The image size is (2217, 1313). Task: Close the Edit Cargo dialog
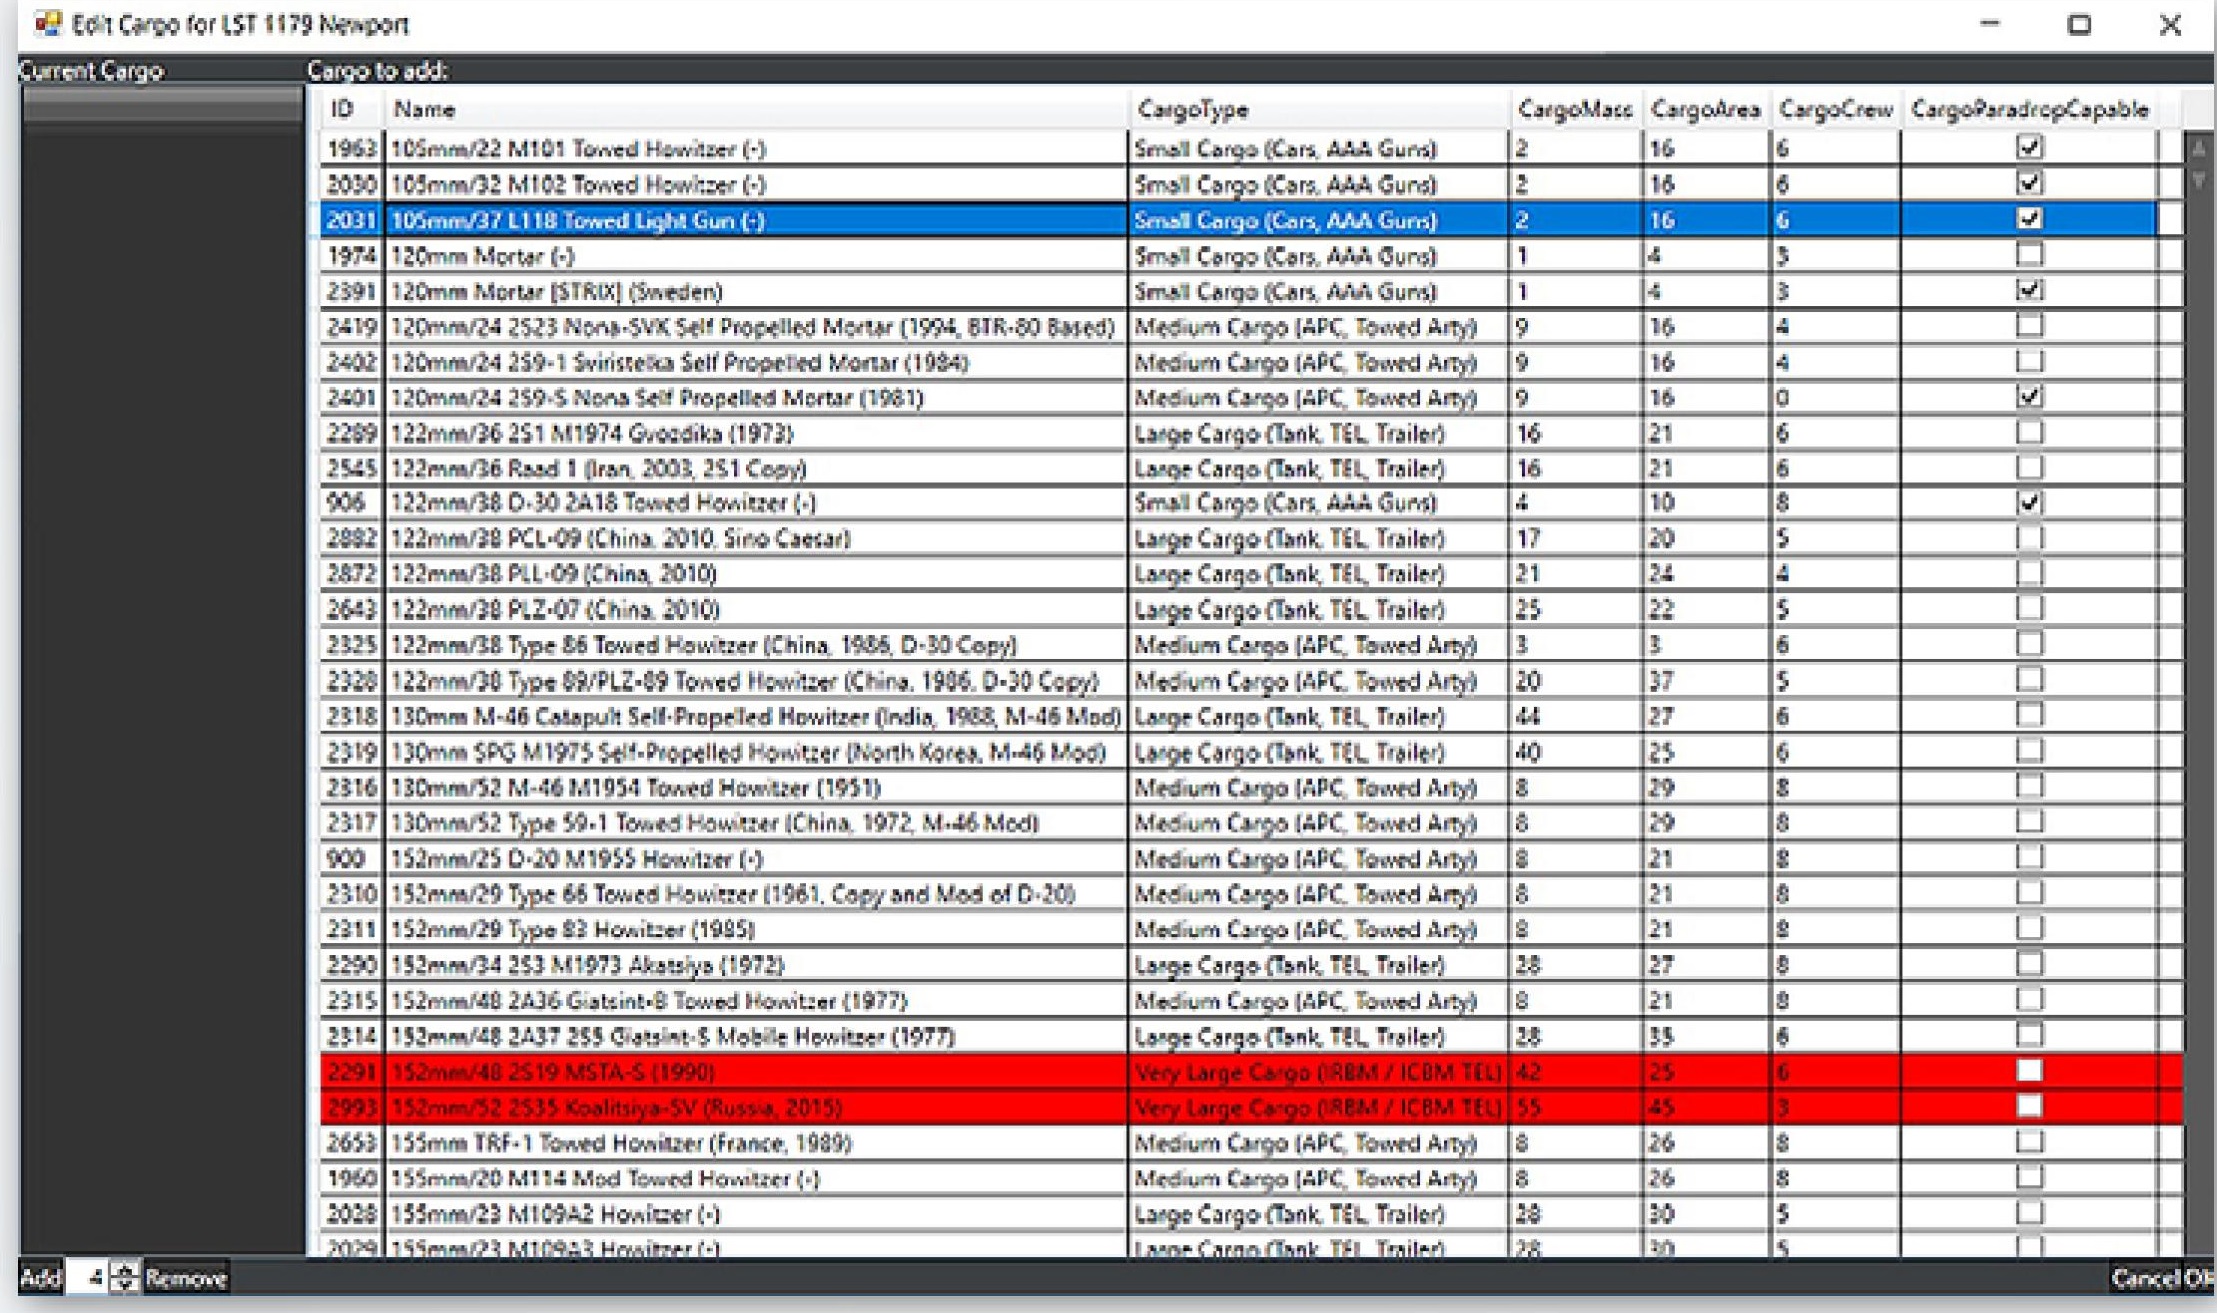point(2169,25)
